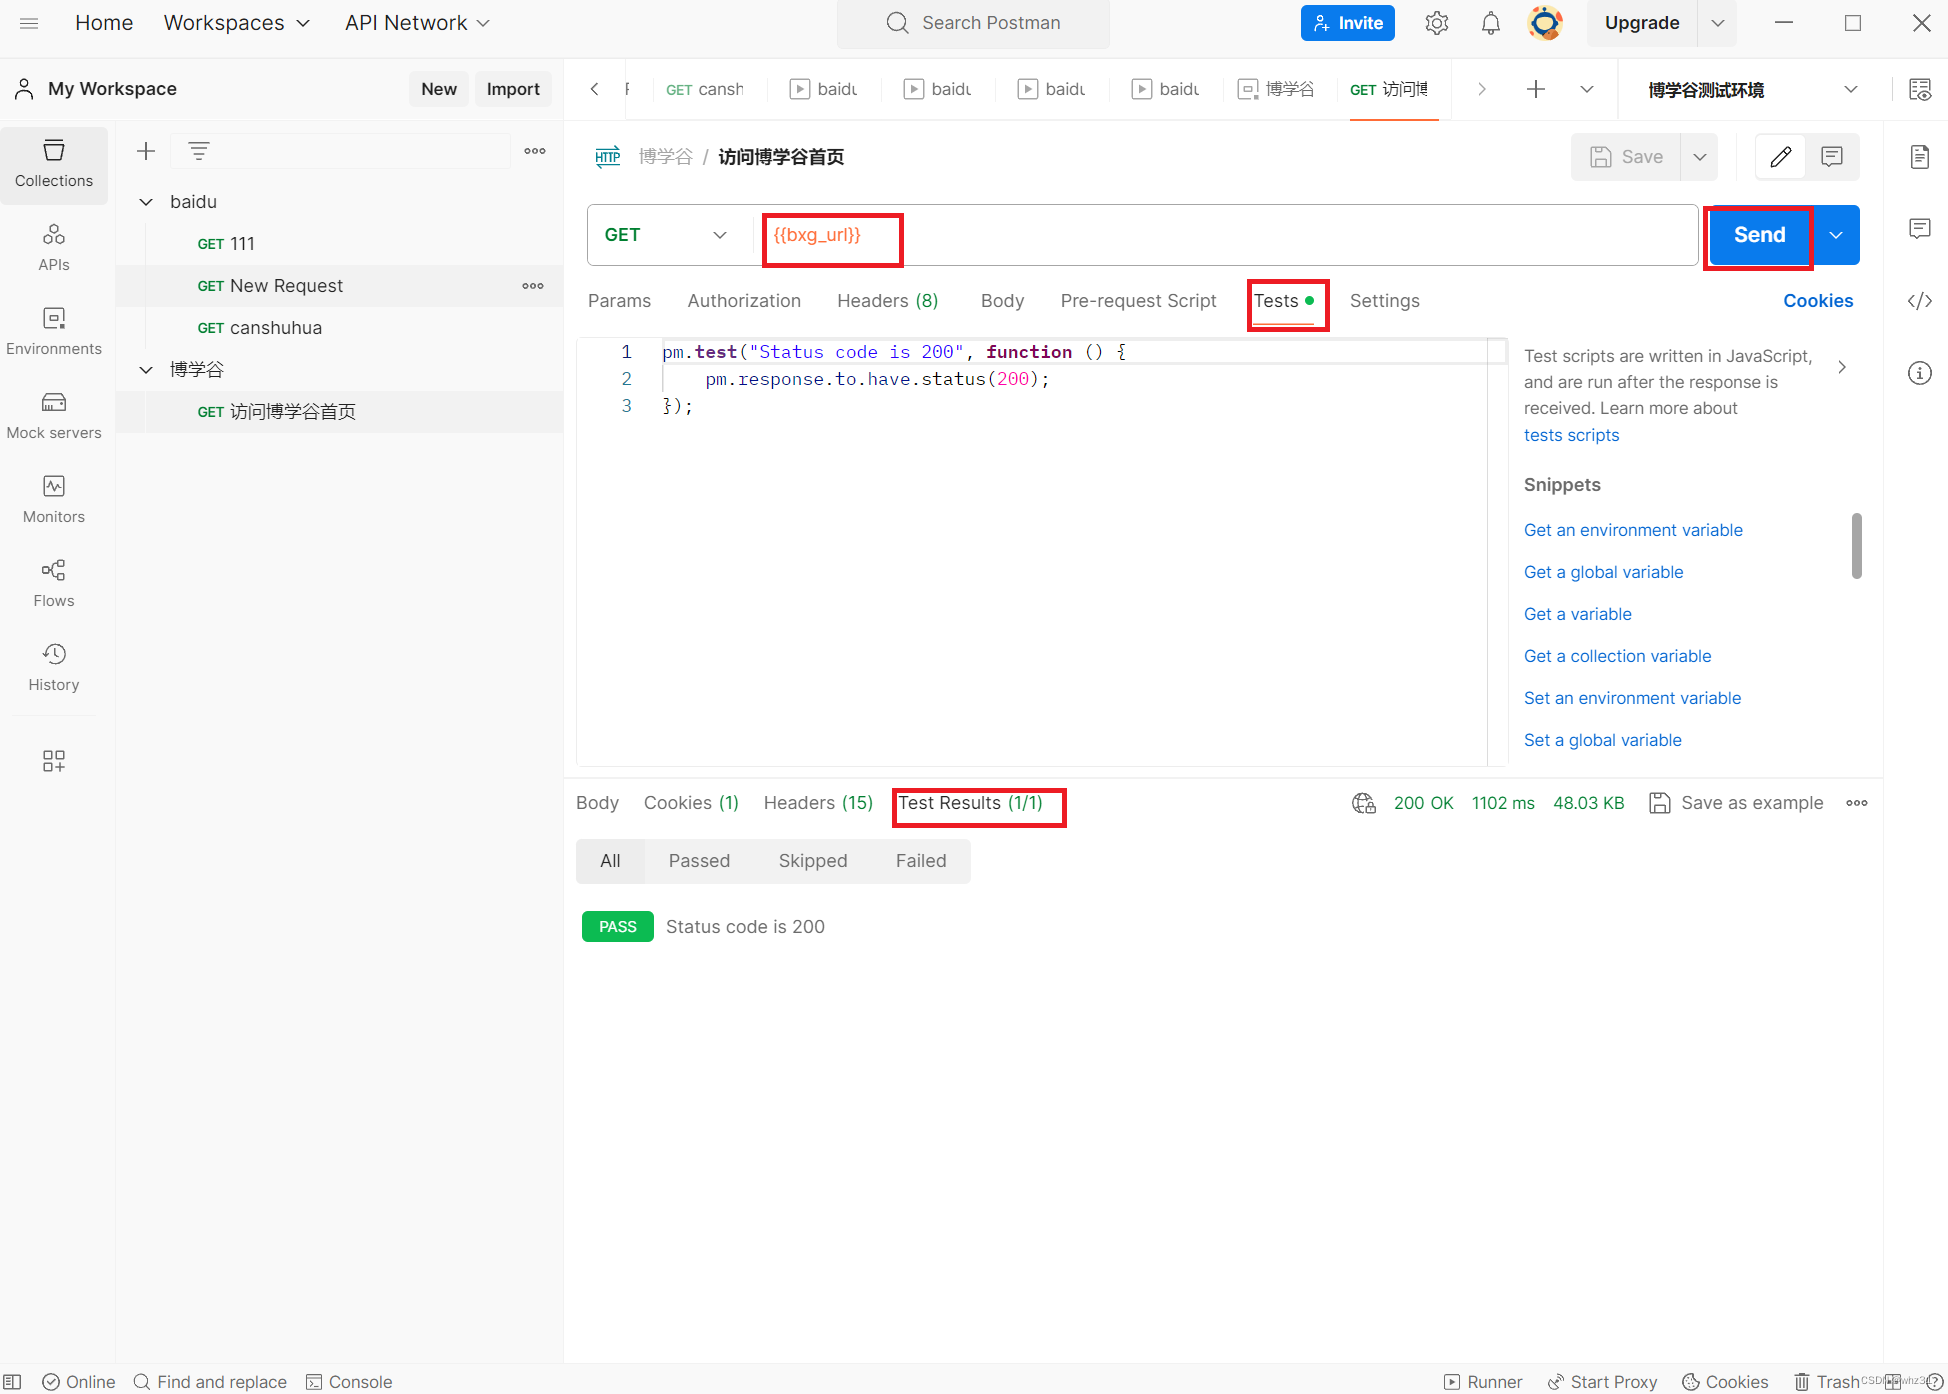Screen dimensions: 1948x1394
Task: Open Mock servers in sidebar
Action: (54, 415)
